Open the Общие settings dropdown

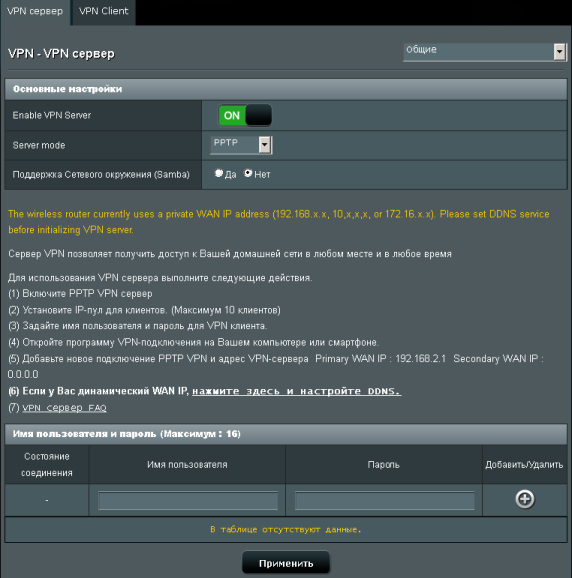pyautogui.click(x=485, y=52)
